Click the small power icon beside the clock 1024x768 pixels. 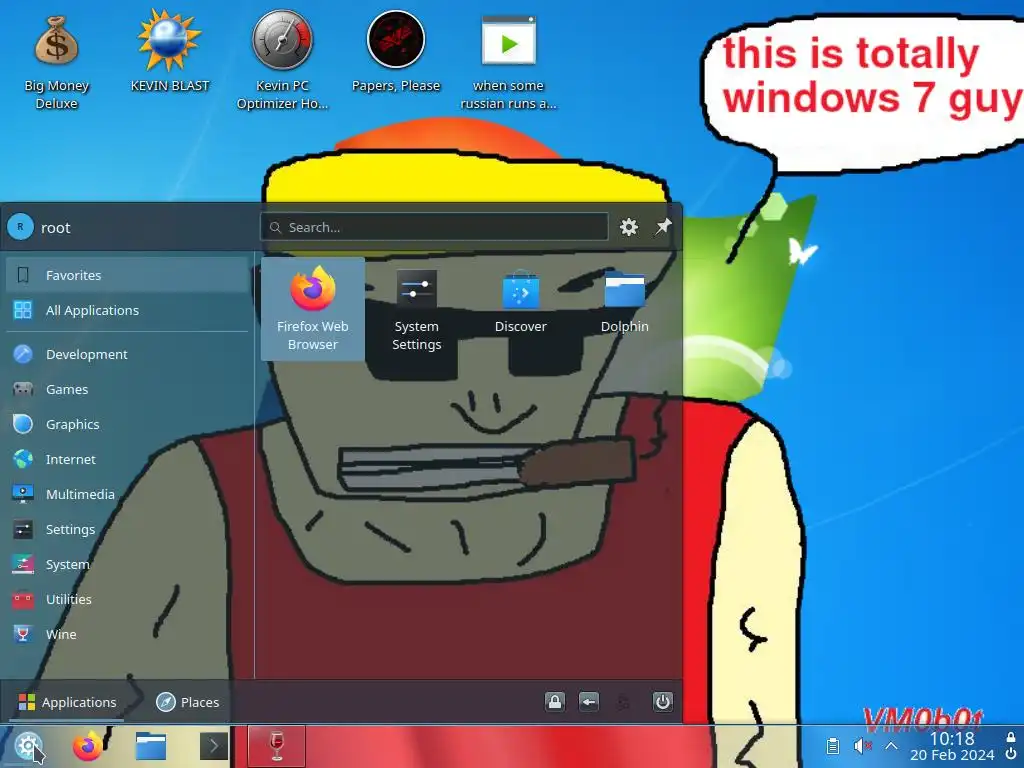(1011, 754)
